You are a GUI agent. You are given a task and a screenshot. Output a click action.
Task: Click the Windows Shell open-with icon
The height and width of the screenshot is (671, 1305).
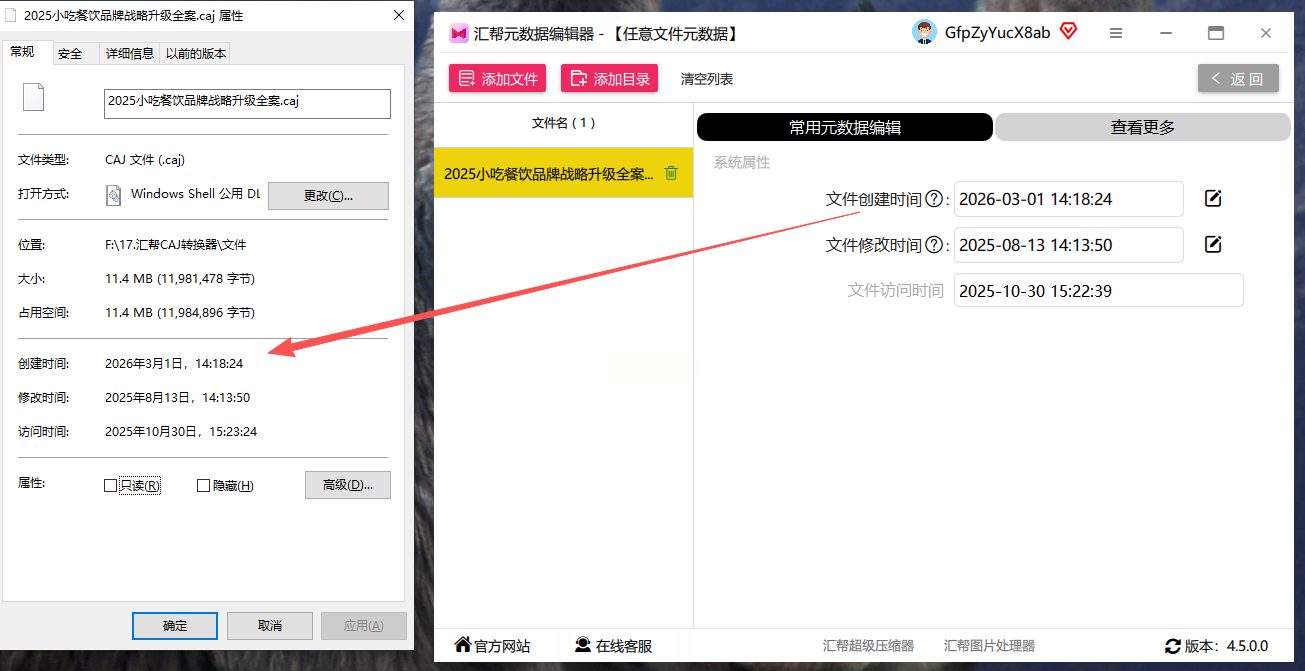pyautogui.click(x=114, y=194)
